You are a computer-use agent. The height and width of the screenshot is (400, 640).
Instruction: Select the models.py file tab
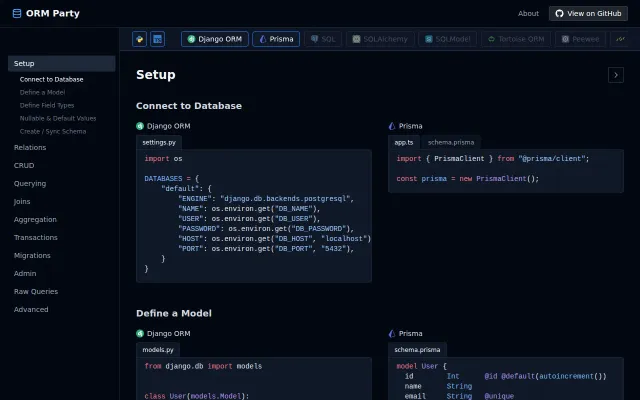tap(158, 350)
